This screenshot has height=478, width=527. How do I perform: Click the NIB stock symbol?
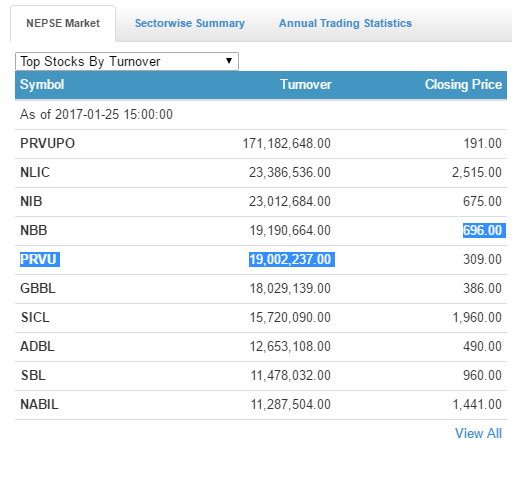coord(31,201)
